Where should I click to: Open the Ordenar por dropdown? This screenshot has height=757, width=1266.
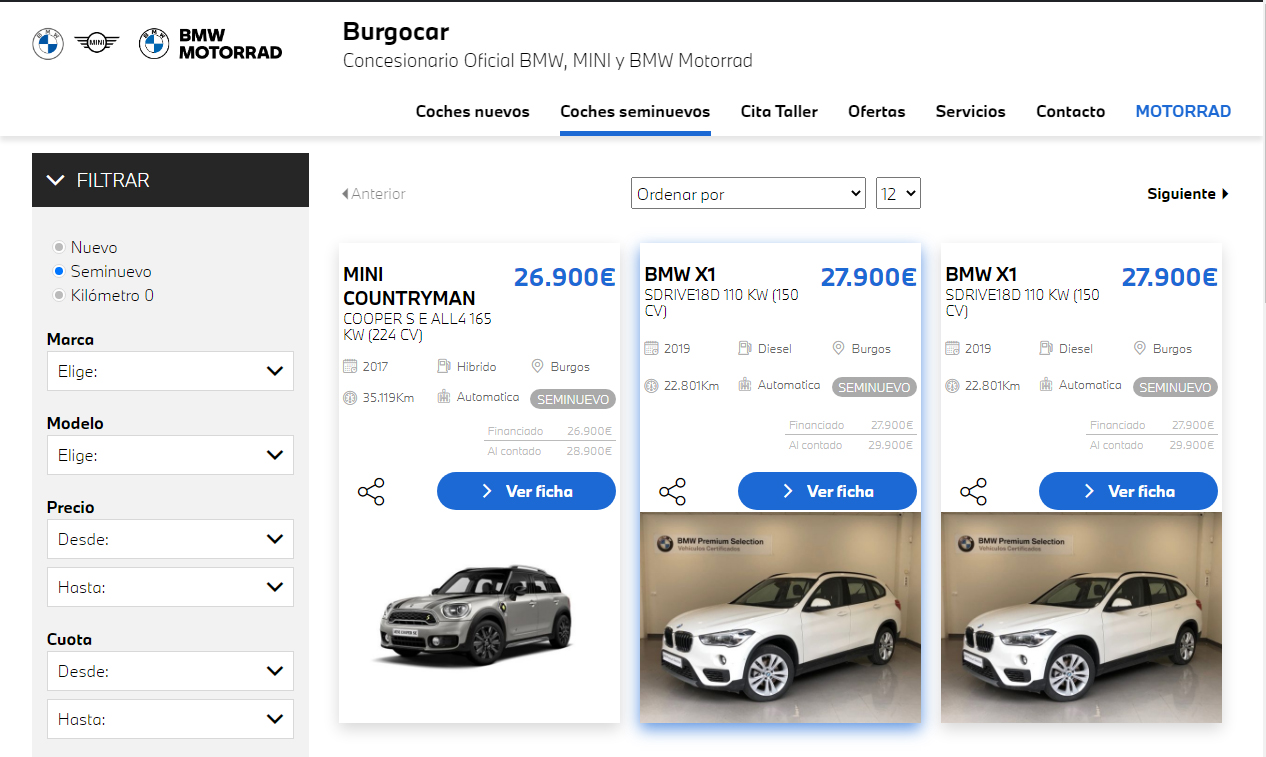coord(748,194)
